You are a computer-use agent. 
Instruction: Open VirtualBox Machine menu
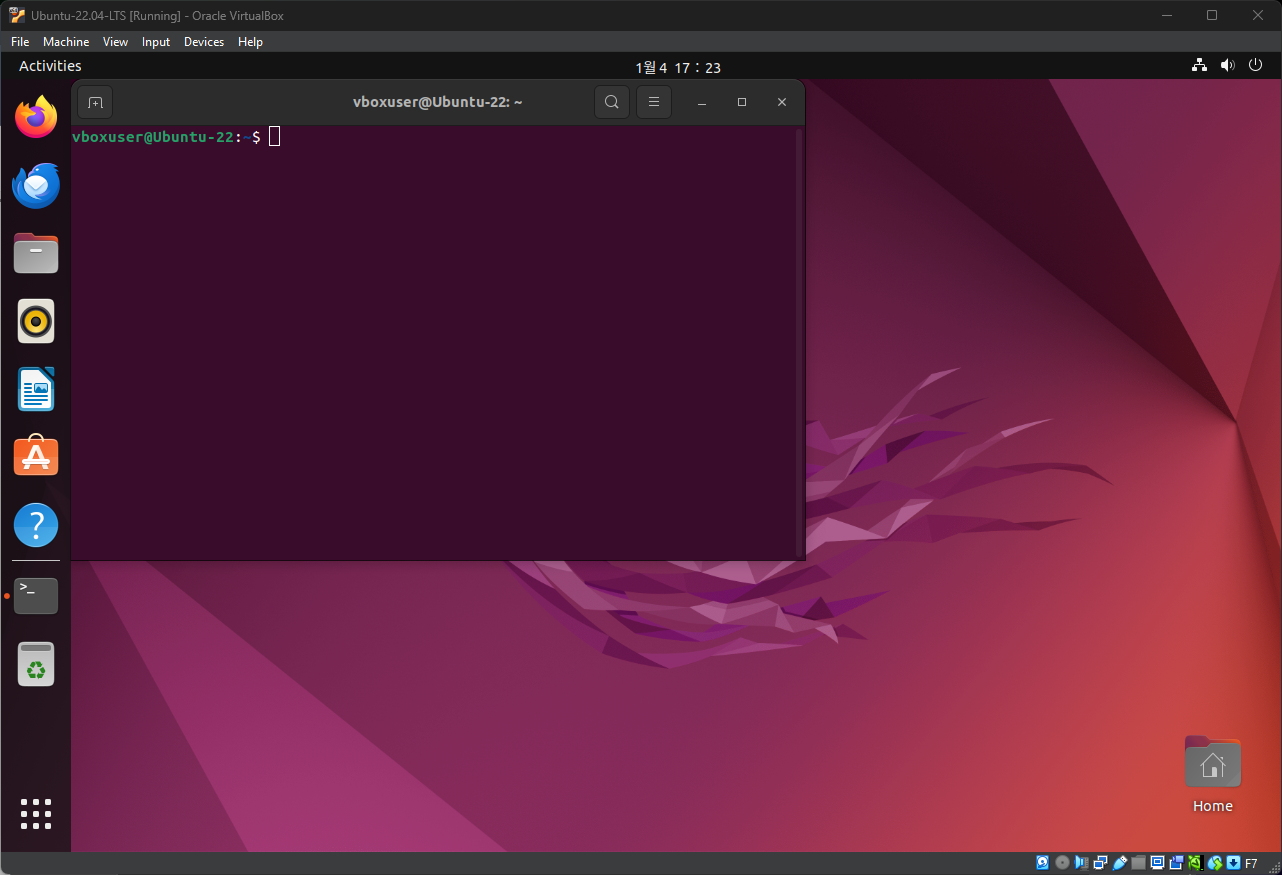(x=66, y=42)
